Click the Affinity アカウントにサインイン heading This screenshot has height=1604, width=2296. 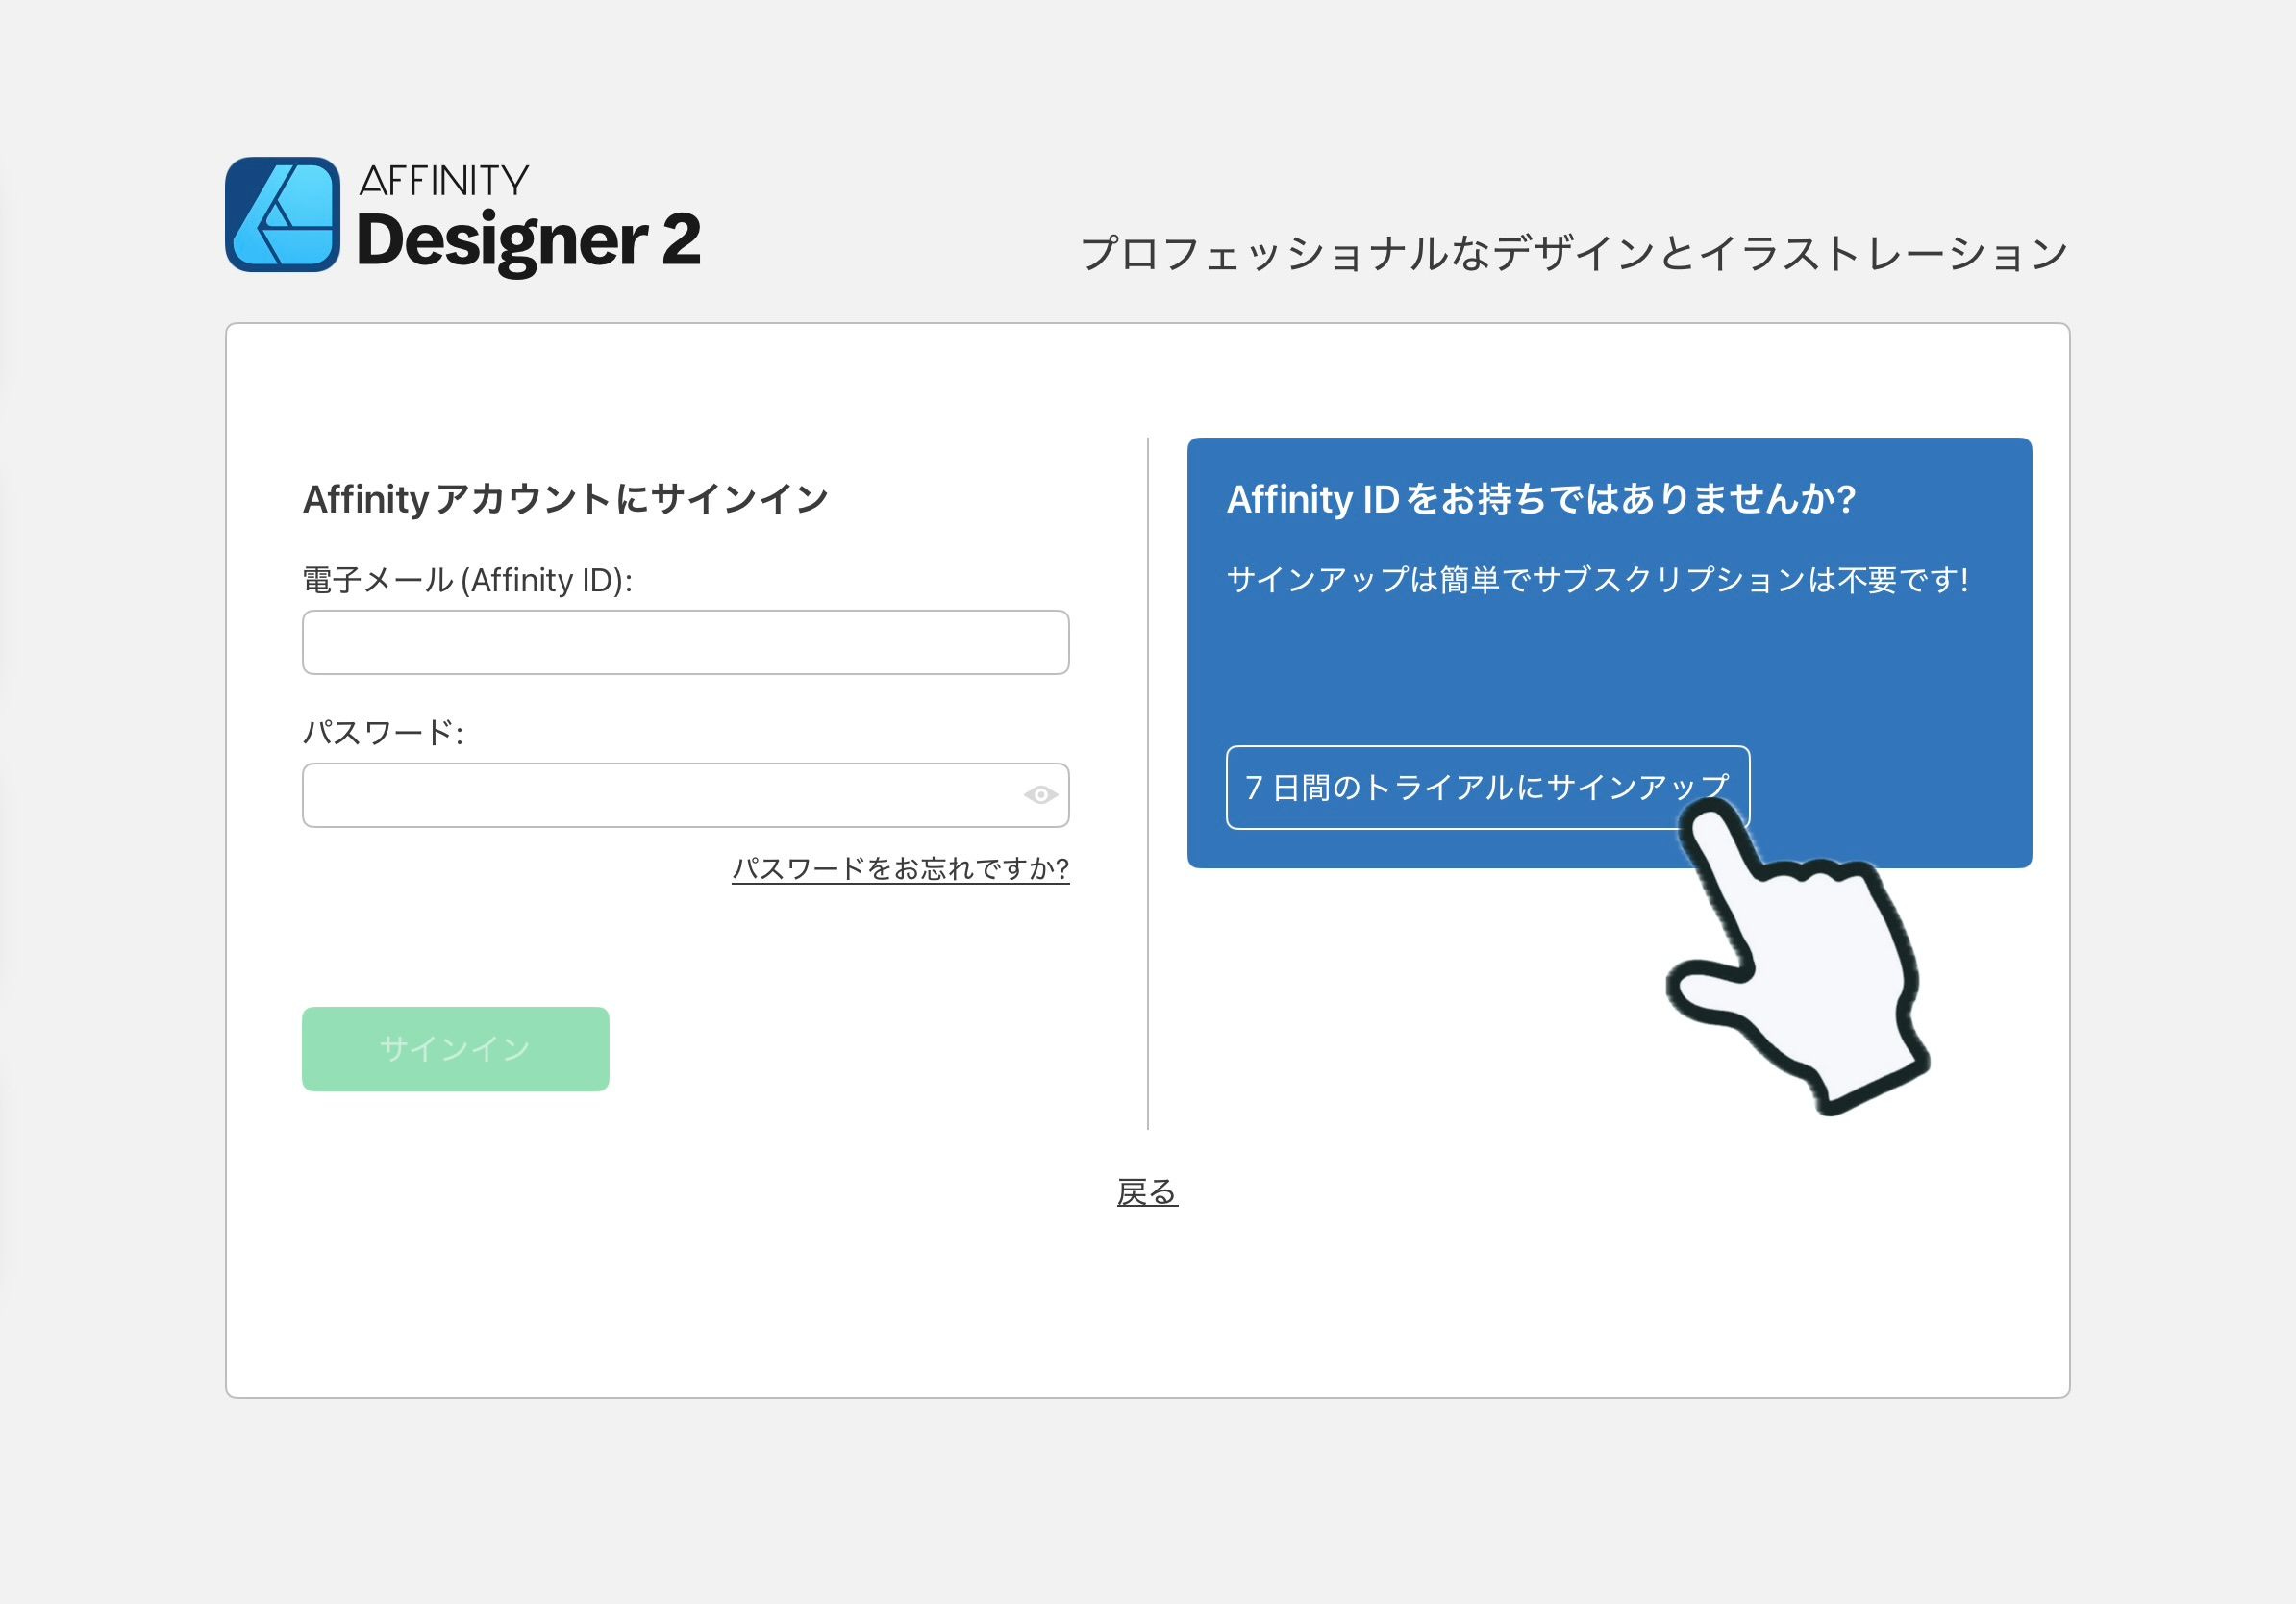point(565,498)
